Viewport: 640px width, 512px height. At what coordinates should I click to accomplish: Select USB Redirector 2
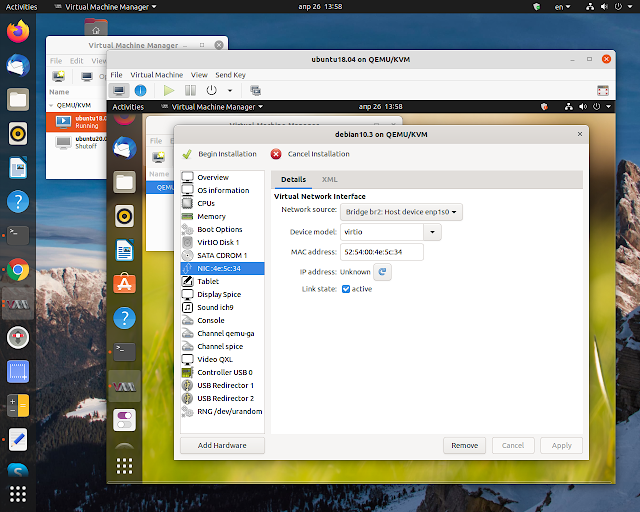coord(222,398)
